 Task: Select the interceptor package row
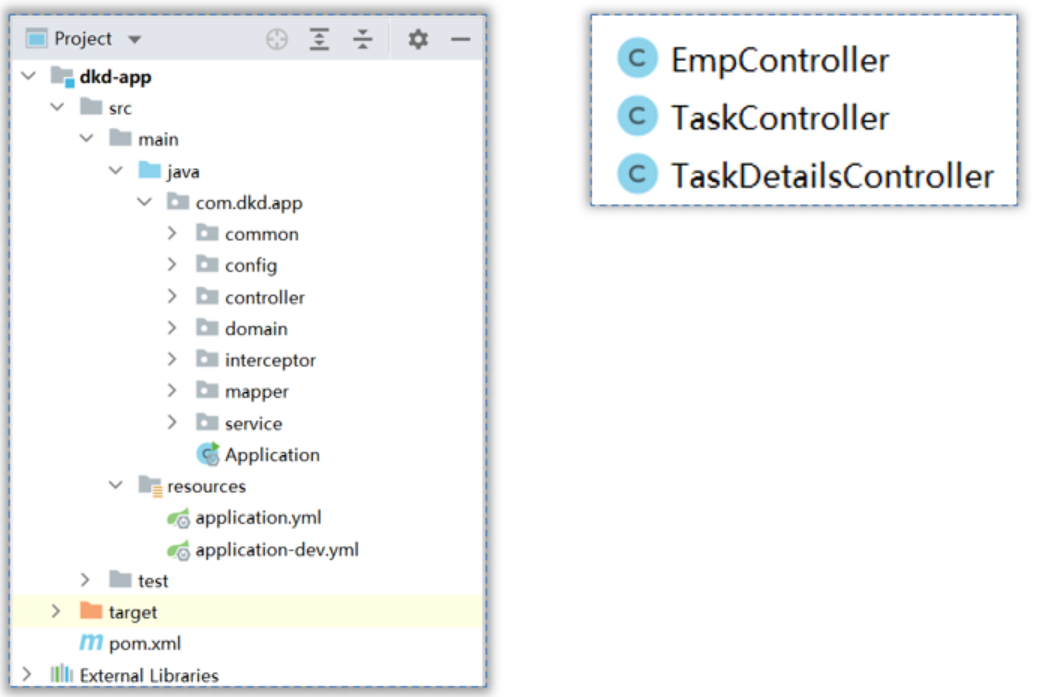point(248,360)
